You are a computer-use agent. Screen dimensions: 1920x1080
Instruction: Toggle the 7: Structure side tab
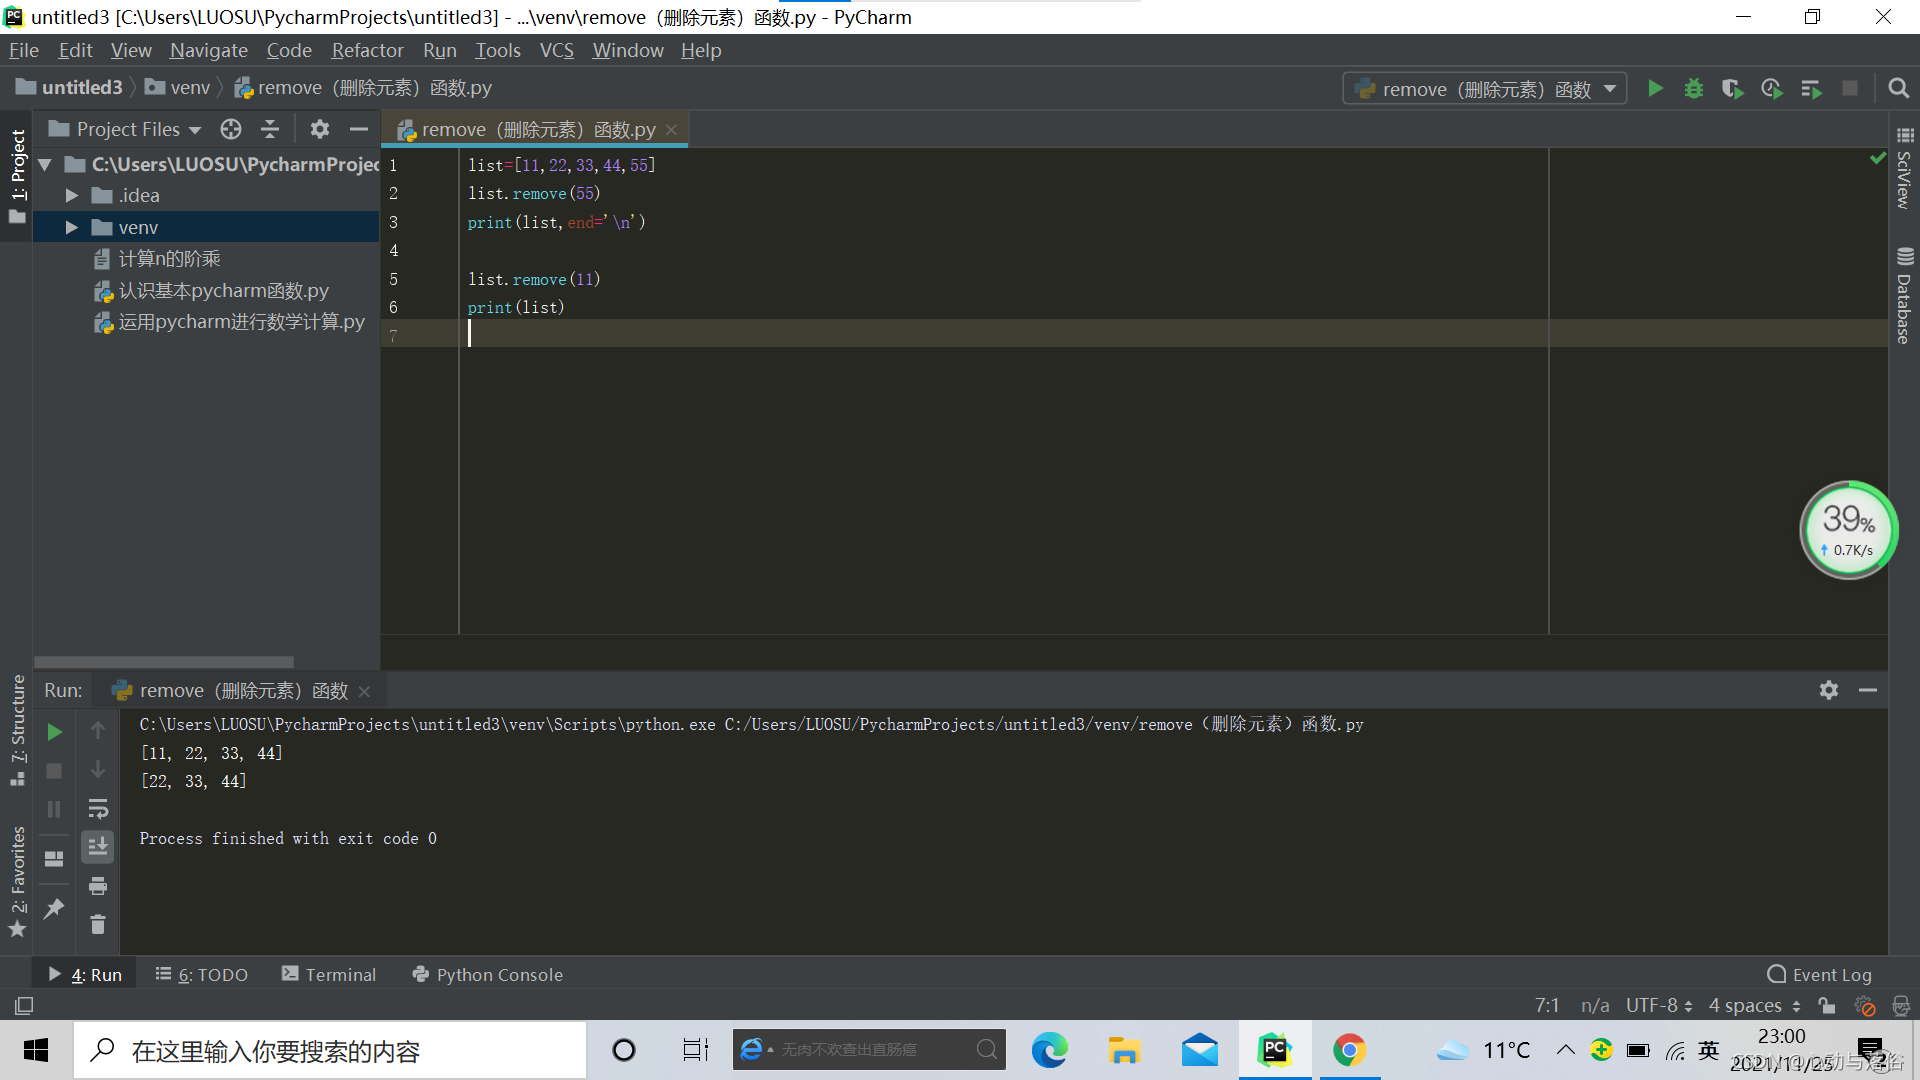(17, 729)
